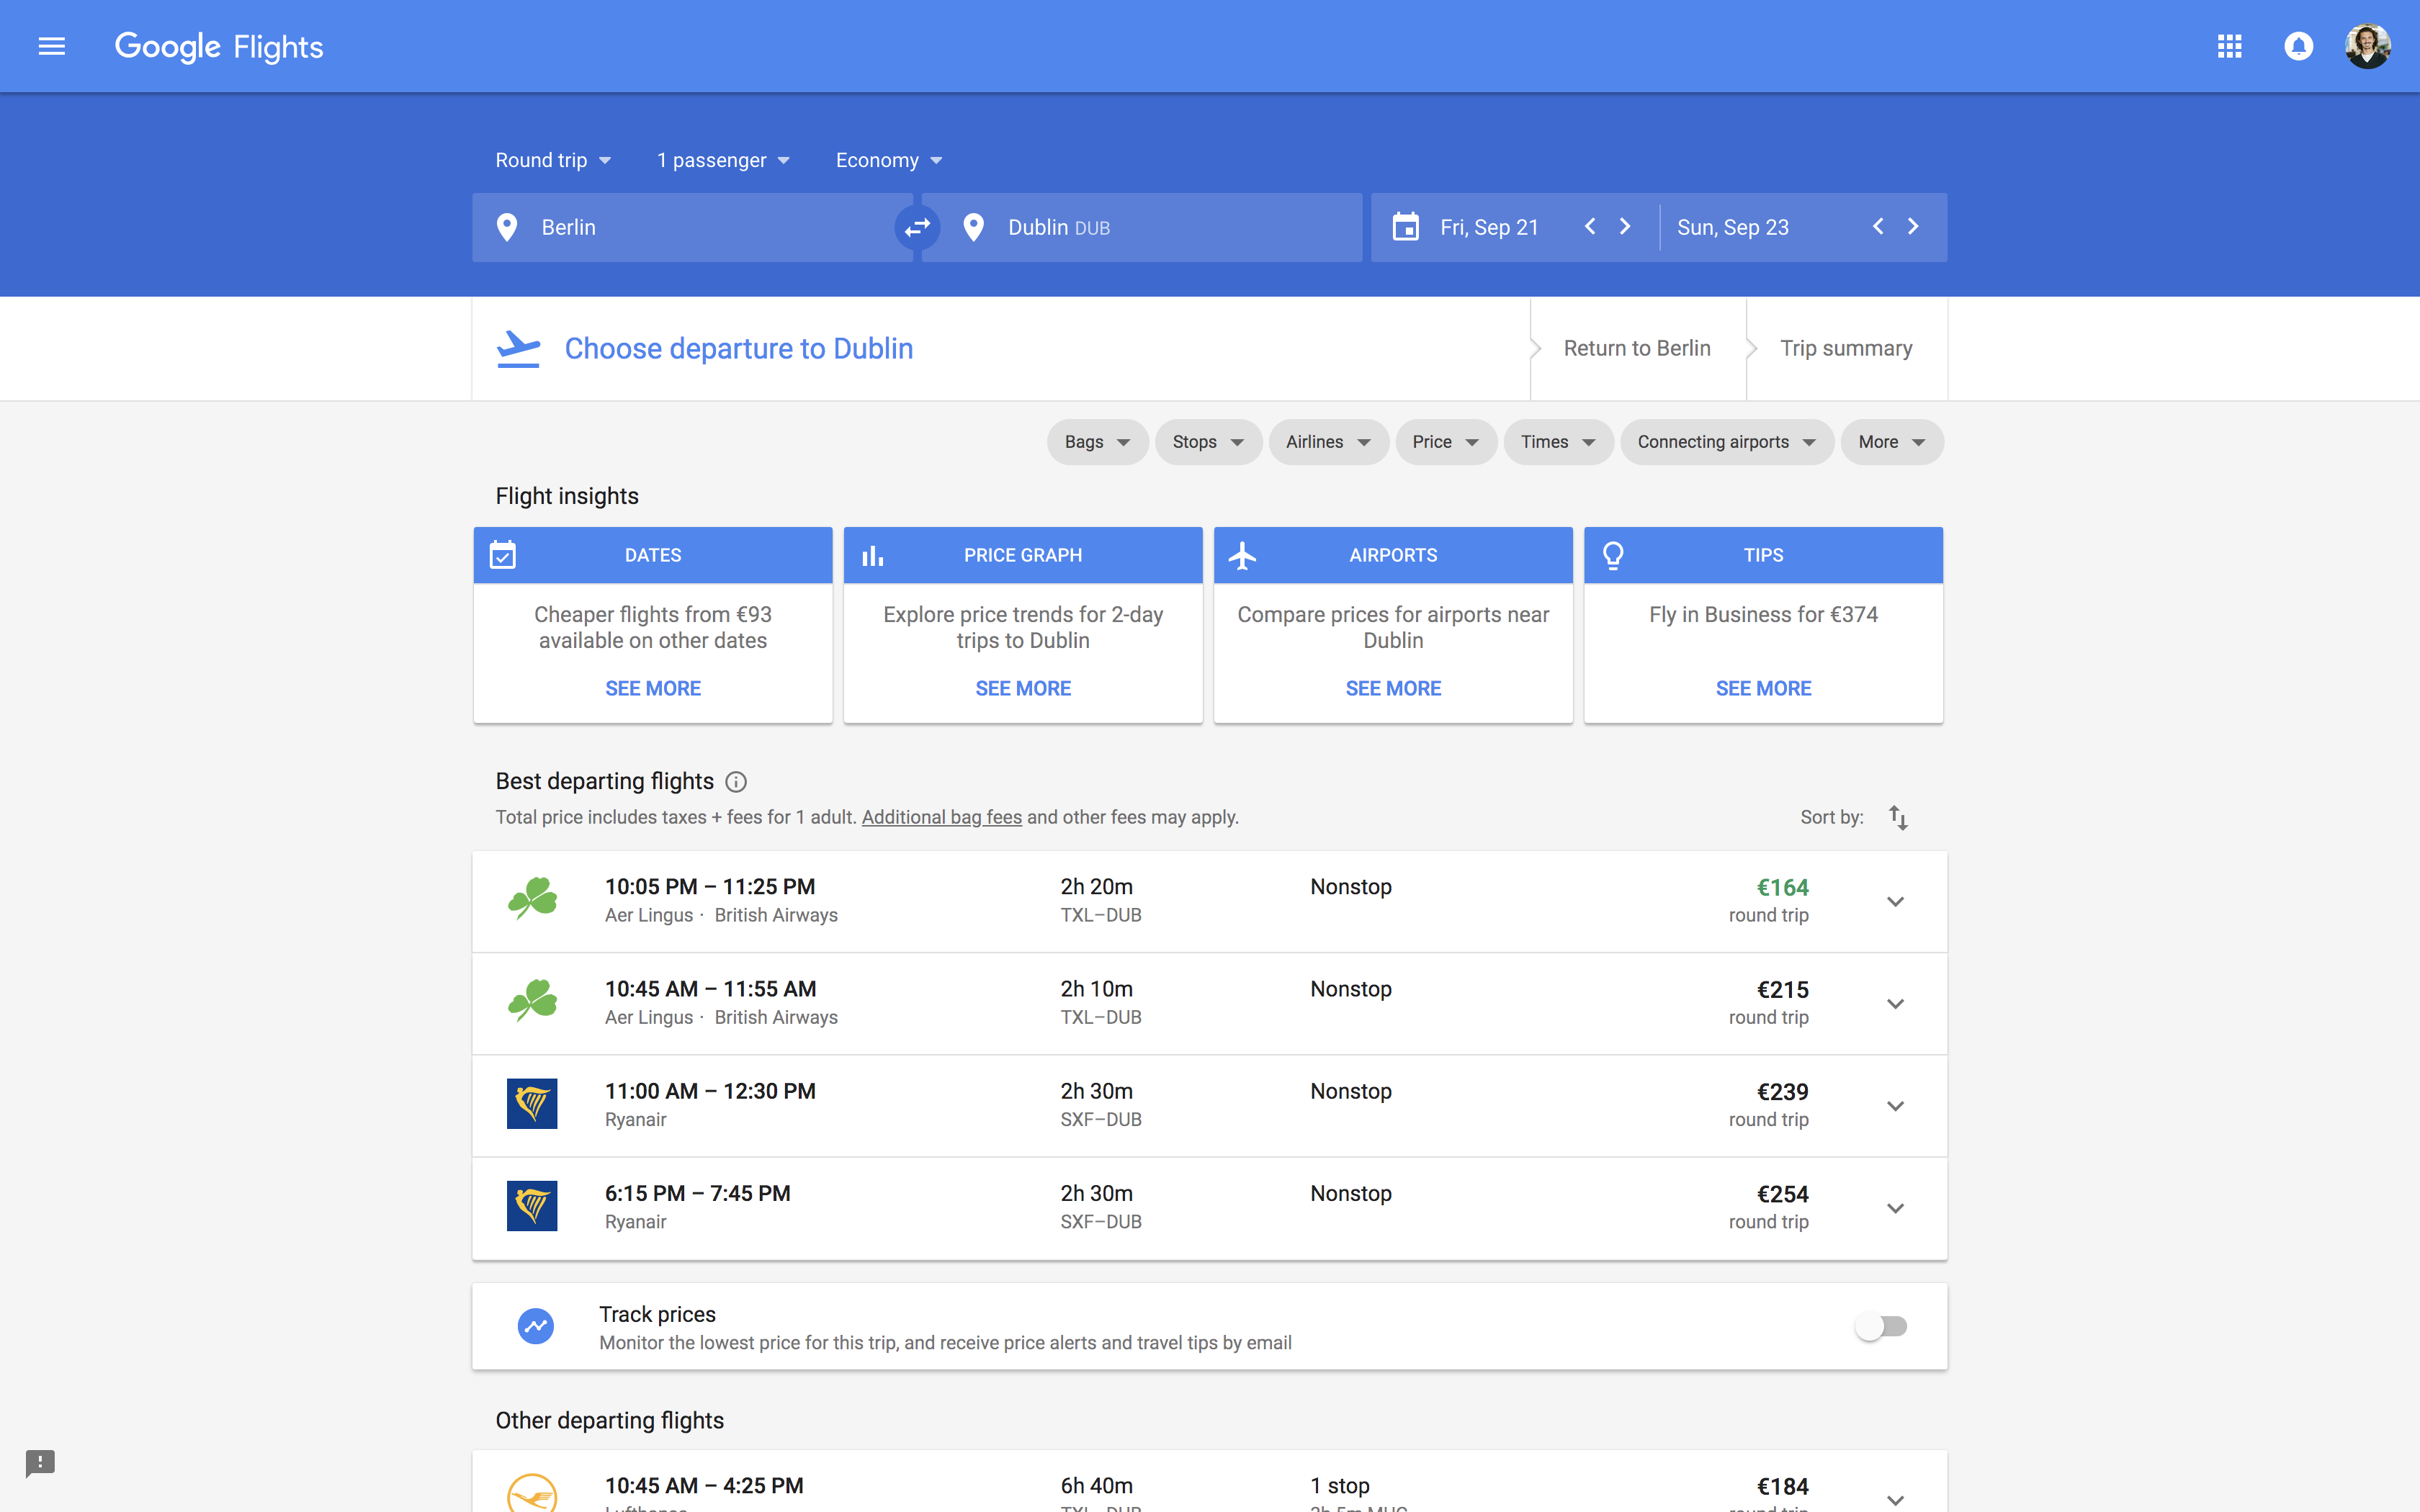Image resolution: width=2420 pixels, height=1512 pixels.
Task: Click the Price Graph bar chart icon
Action: (x=874, y=555)
